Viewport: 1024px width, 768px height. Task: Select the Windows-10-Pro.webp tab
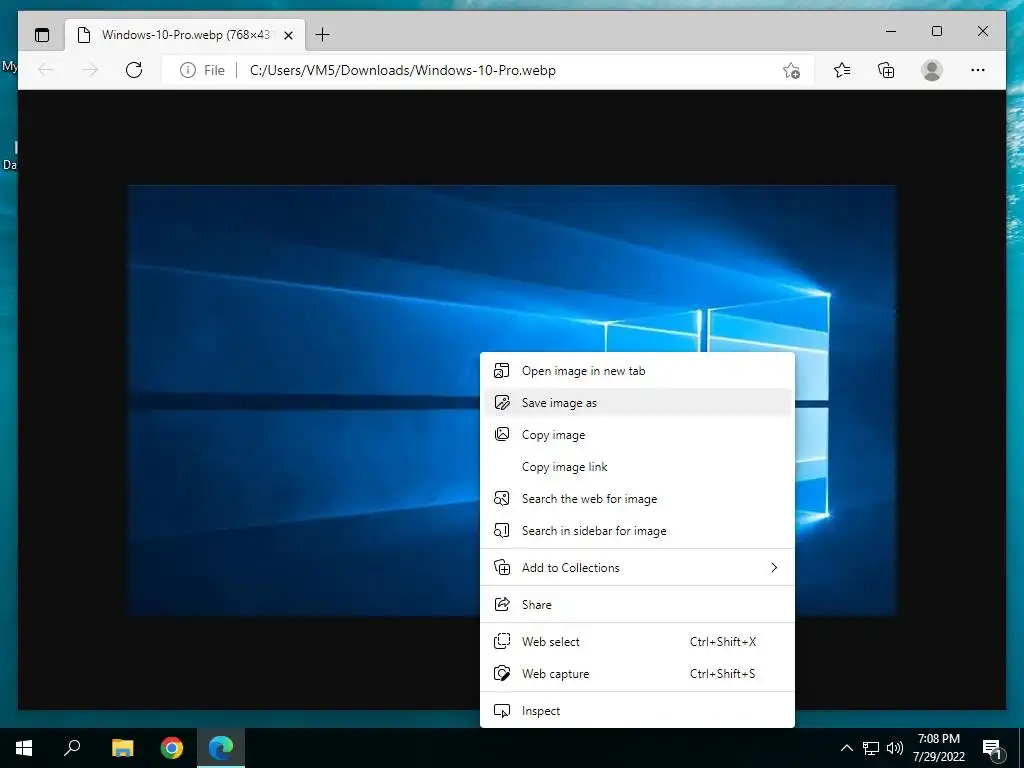tap(185, 35)
